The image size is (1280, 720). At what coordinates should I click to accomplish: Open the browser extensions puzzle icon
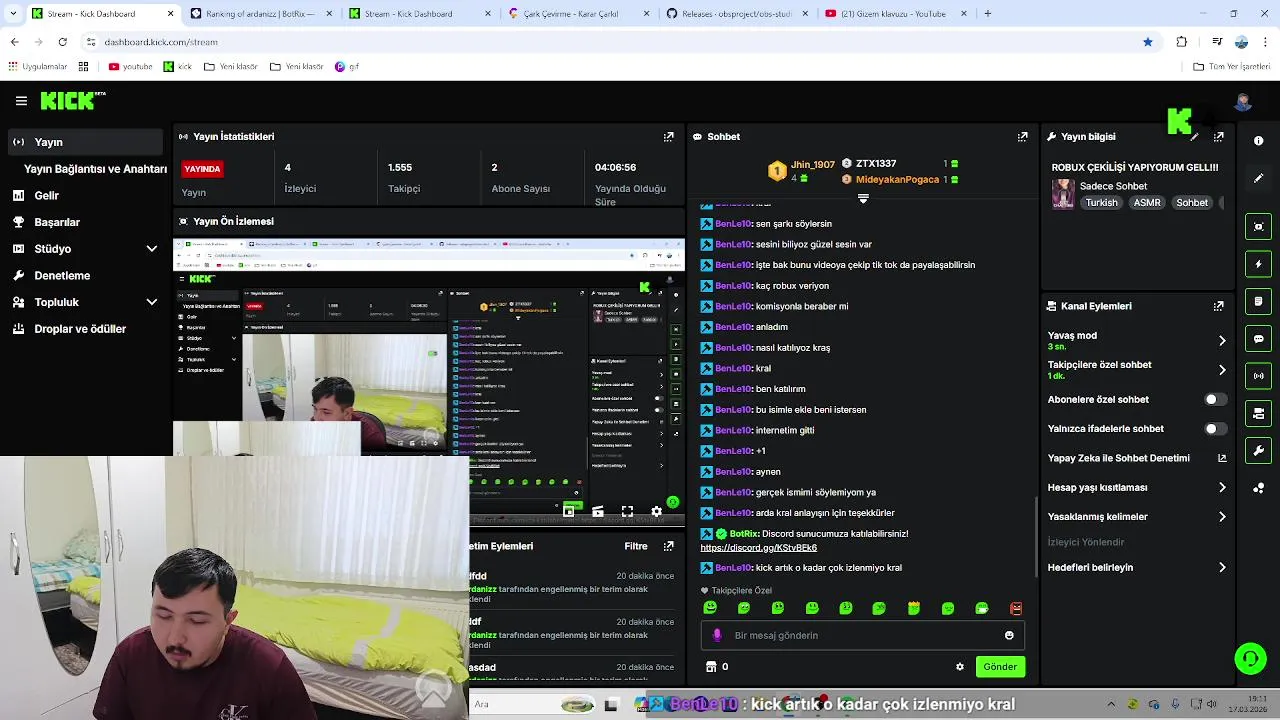pyautogui.click(x=1181, y=42)
